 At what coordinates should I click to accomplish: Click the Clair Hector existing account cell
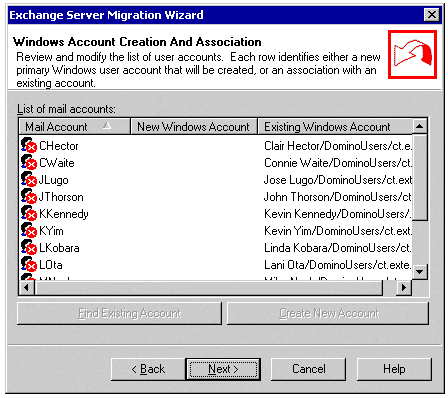tap(338, 146)
